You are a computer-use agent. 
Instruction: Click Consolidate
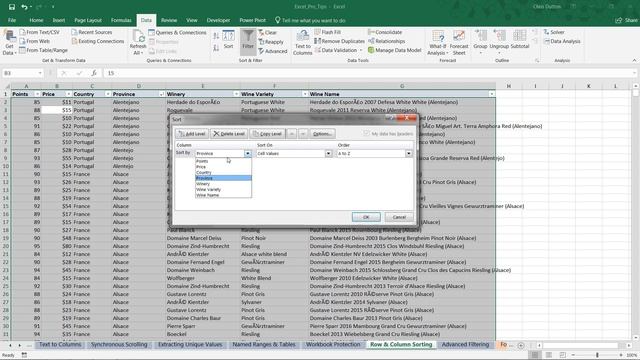pos(385,32)
